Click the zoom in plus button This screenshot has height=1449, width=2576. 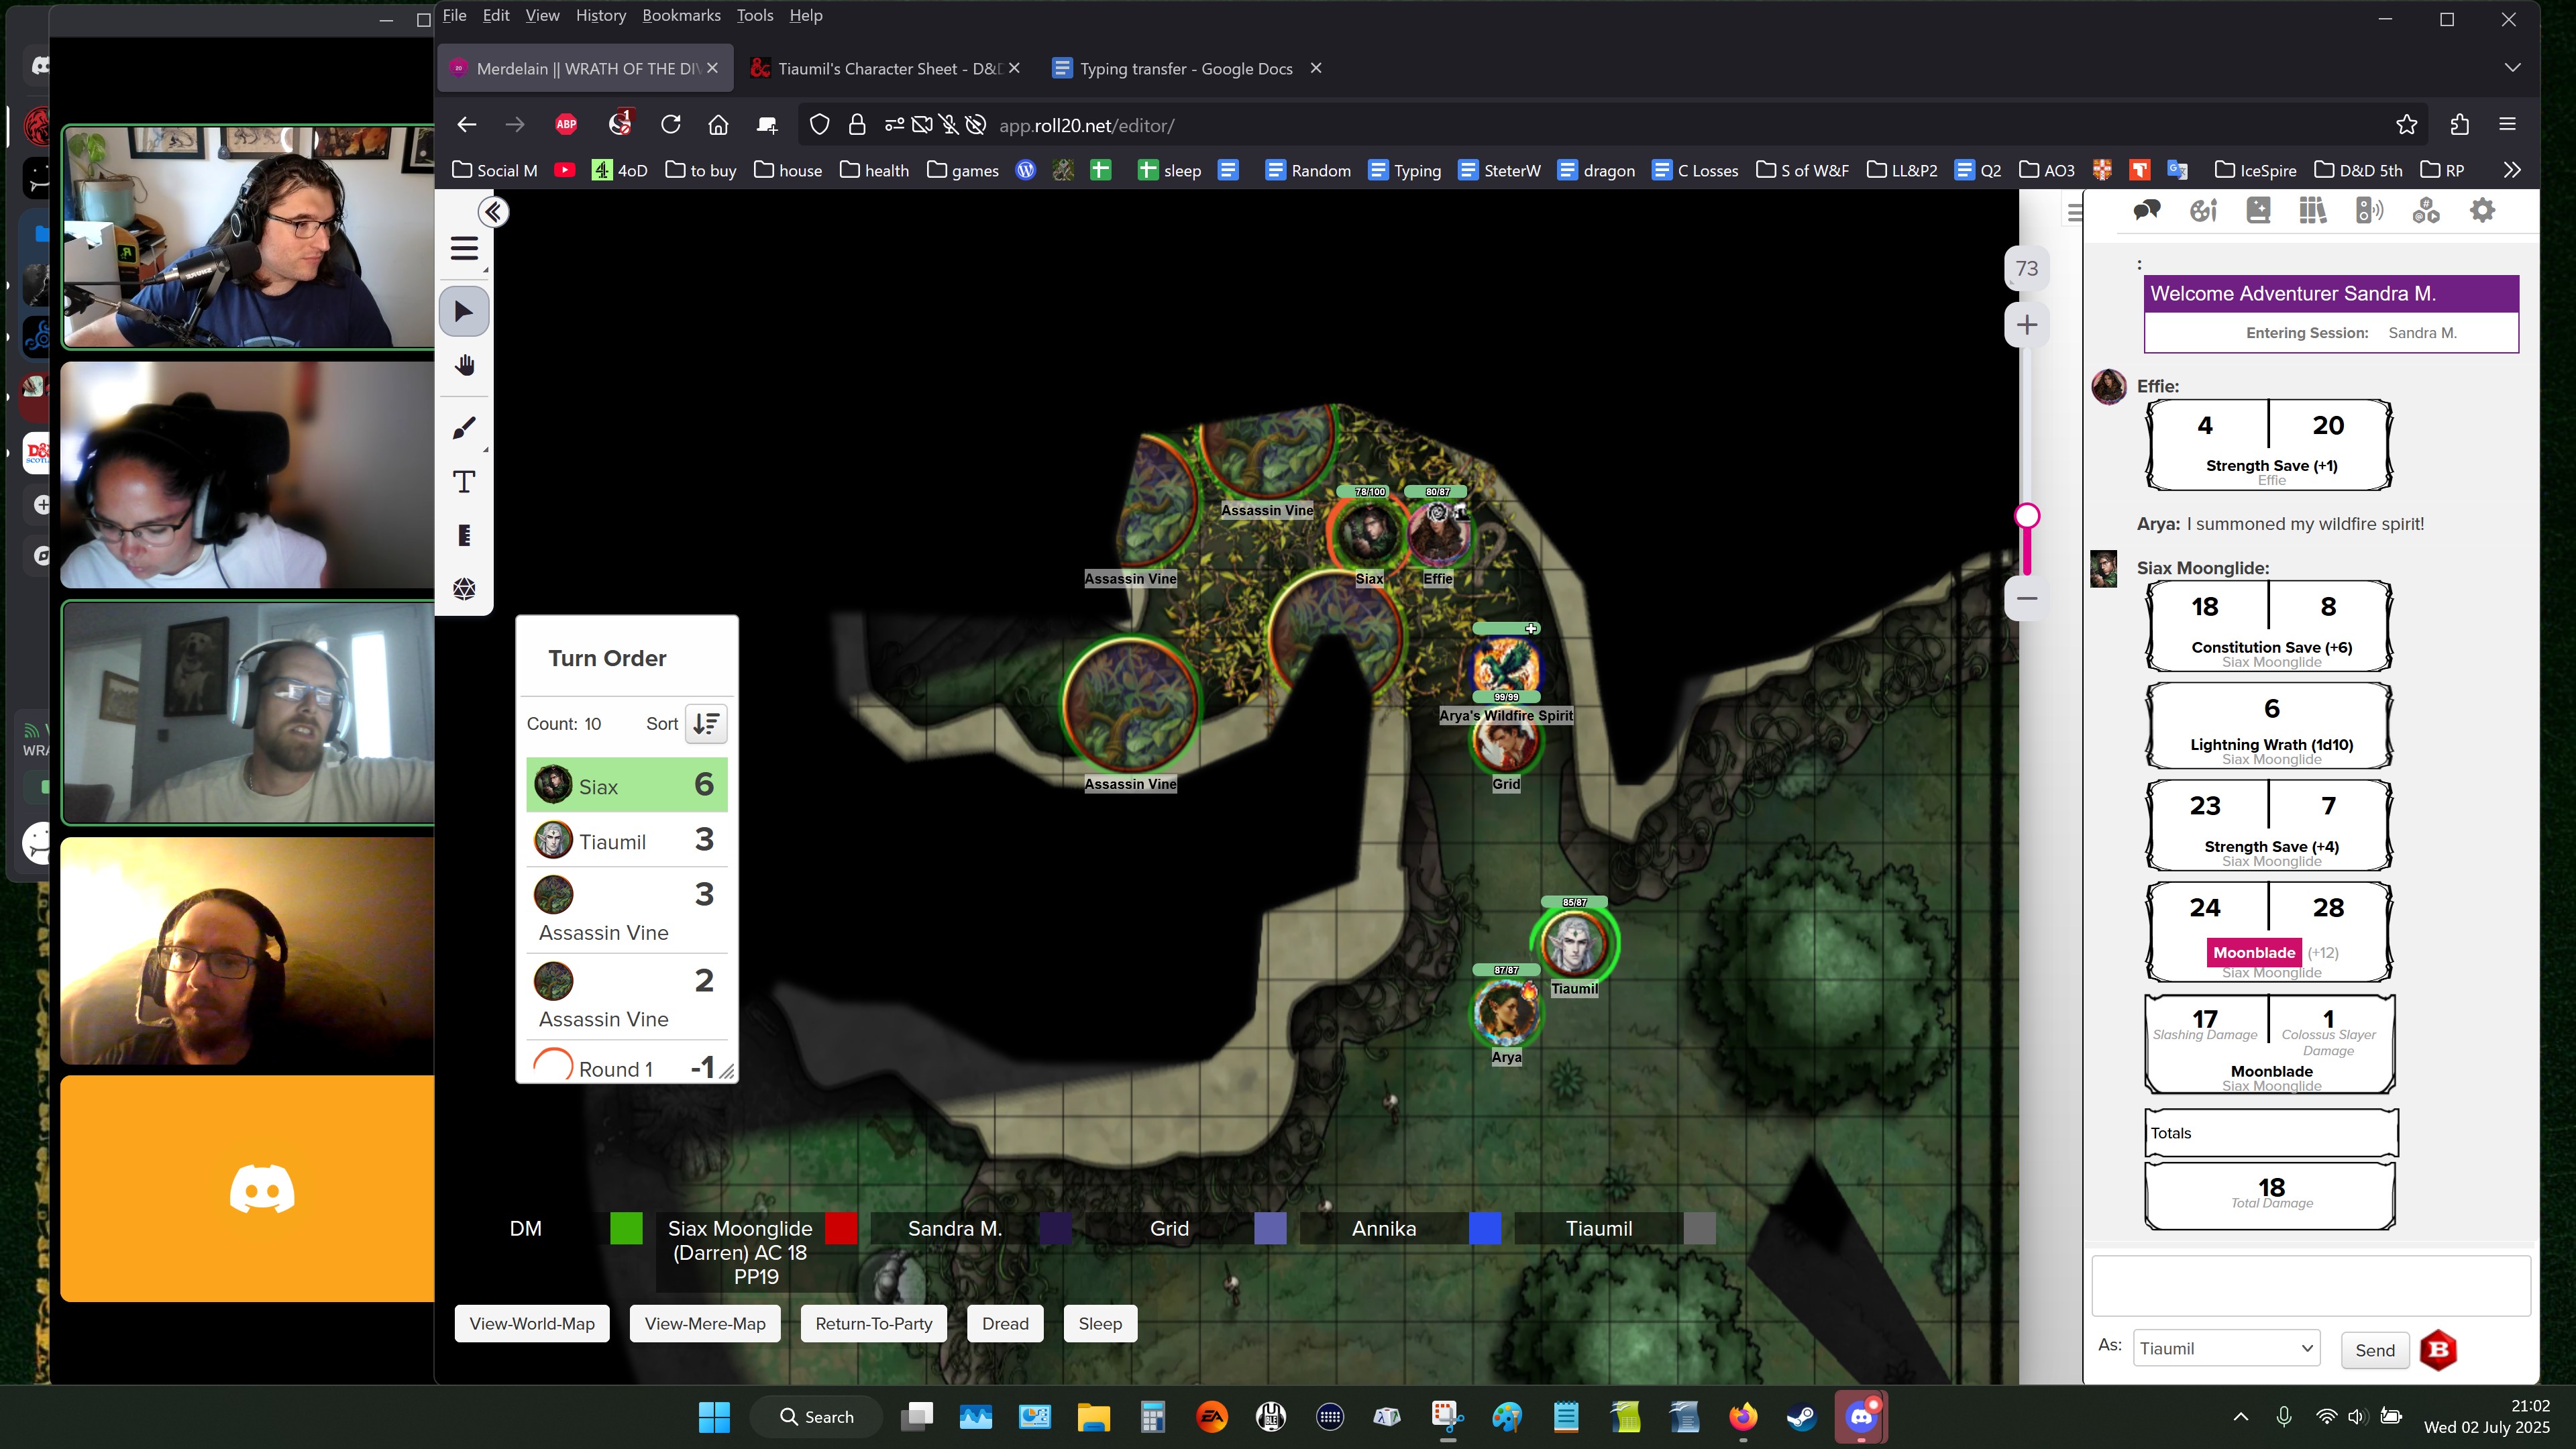[x=2026, y=325]
